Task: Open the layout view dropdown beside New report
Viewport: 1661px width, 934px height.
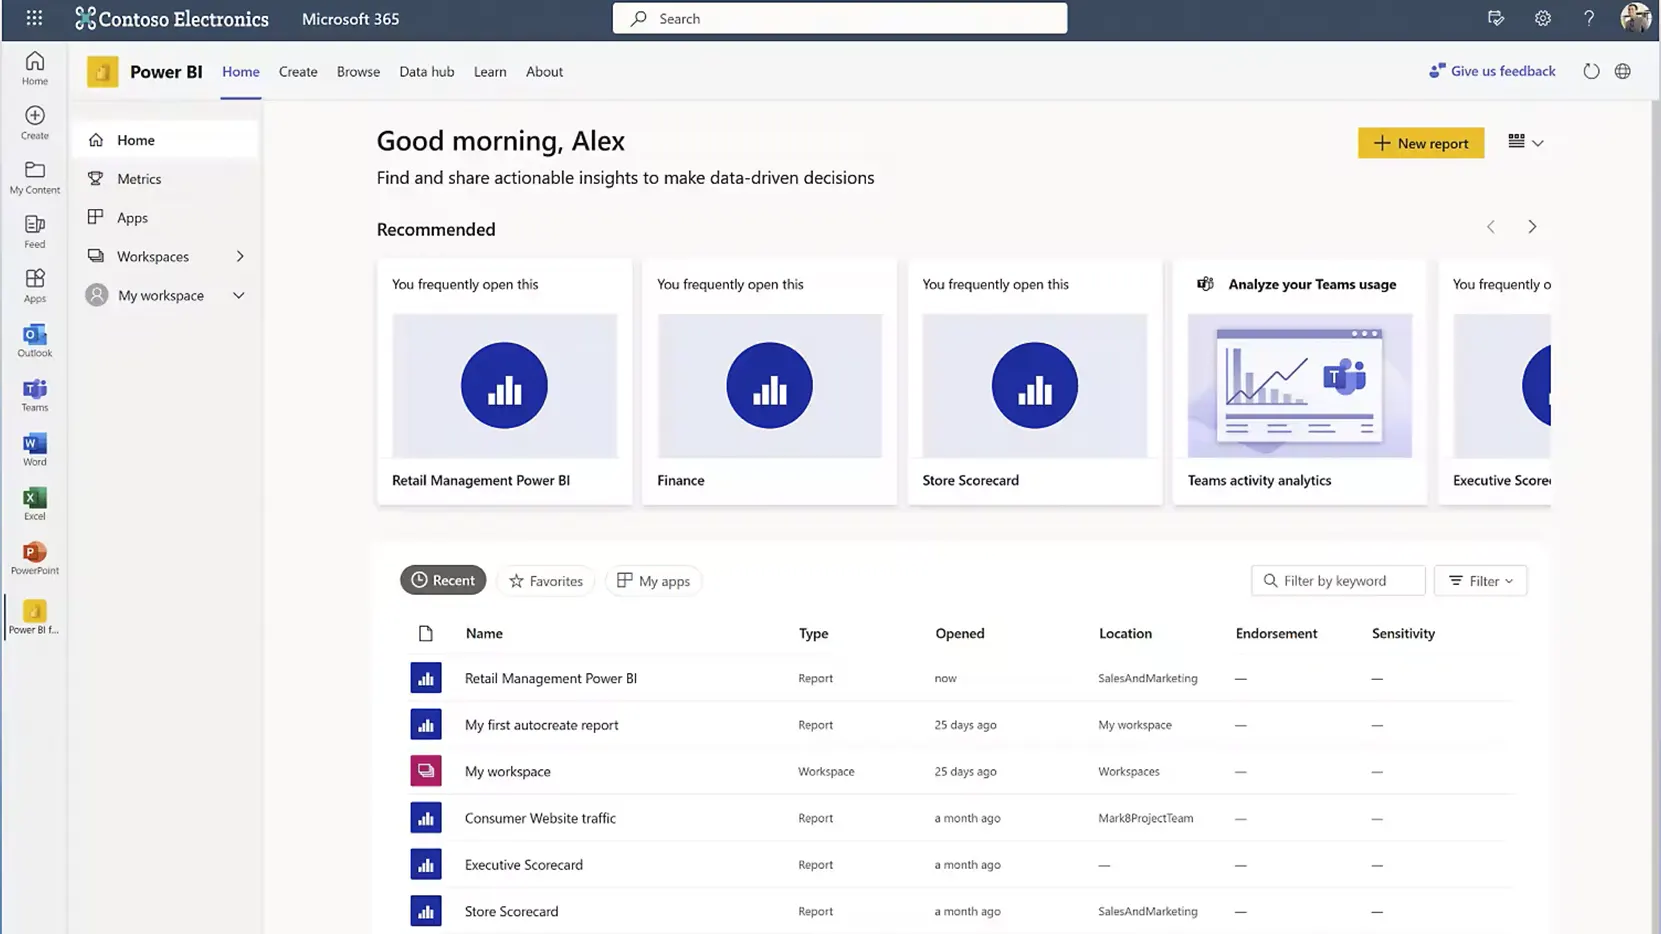Action: (1526, 142)
